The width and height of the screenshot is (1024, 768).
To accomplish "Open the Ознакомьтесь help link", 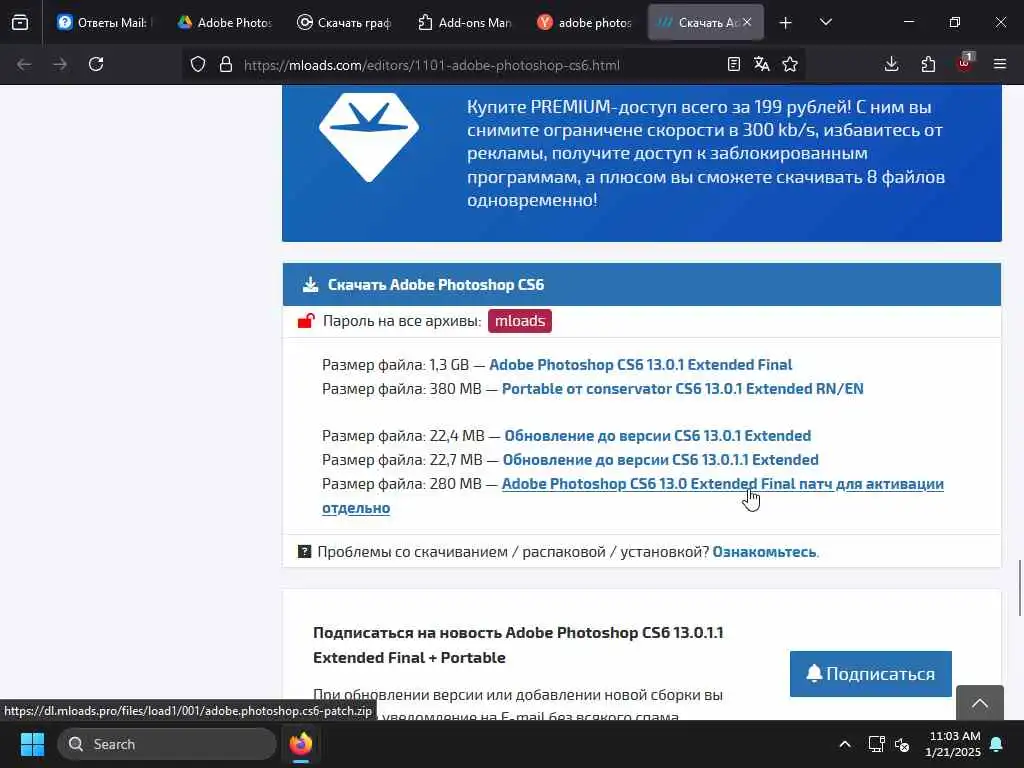I will pyautogui.click(x=764, y=552).
